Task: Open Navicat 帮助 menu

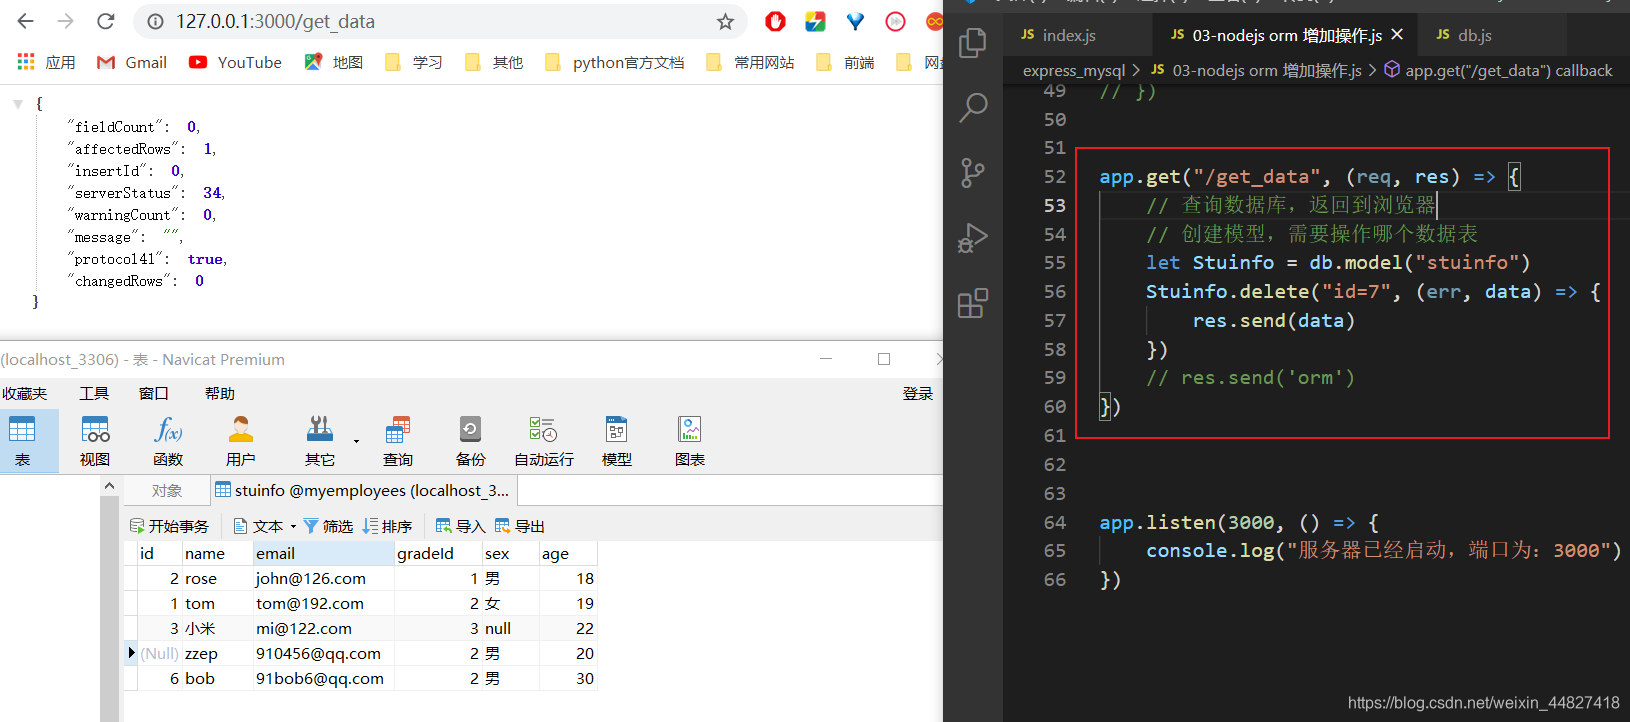Action: tap(220, 393)
